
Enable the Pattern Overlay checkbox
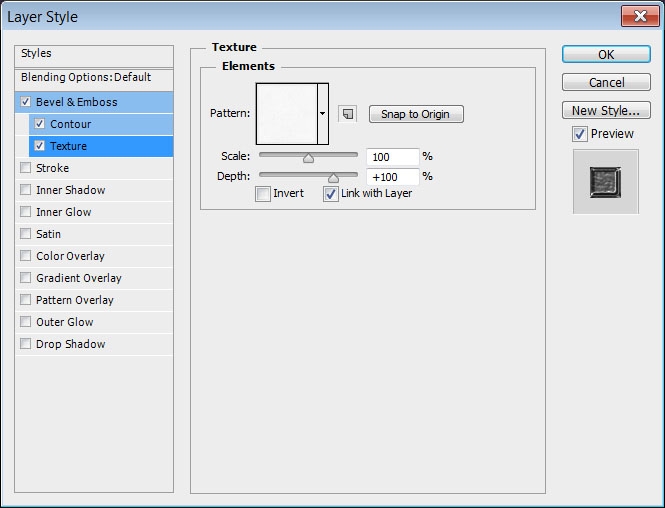(x=25, y=300)
